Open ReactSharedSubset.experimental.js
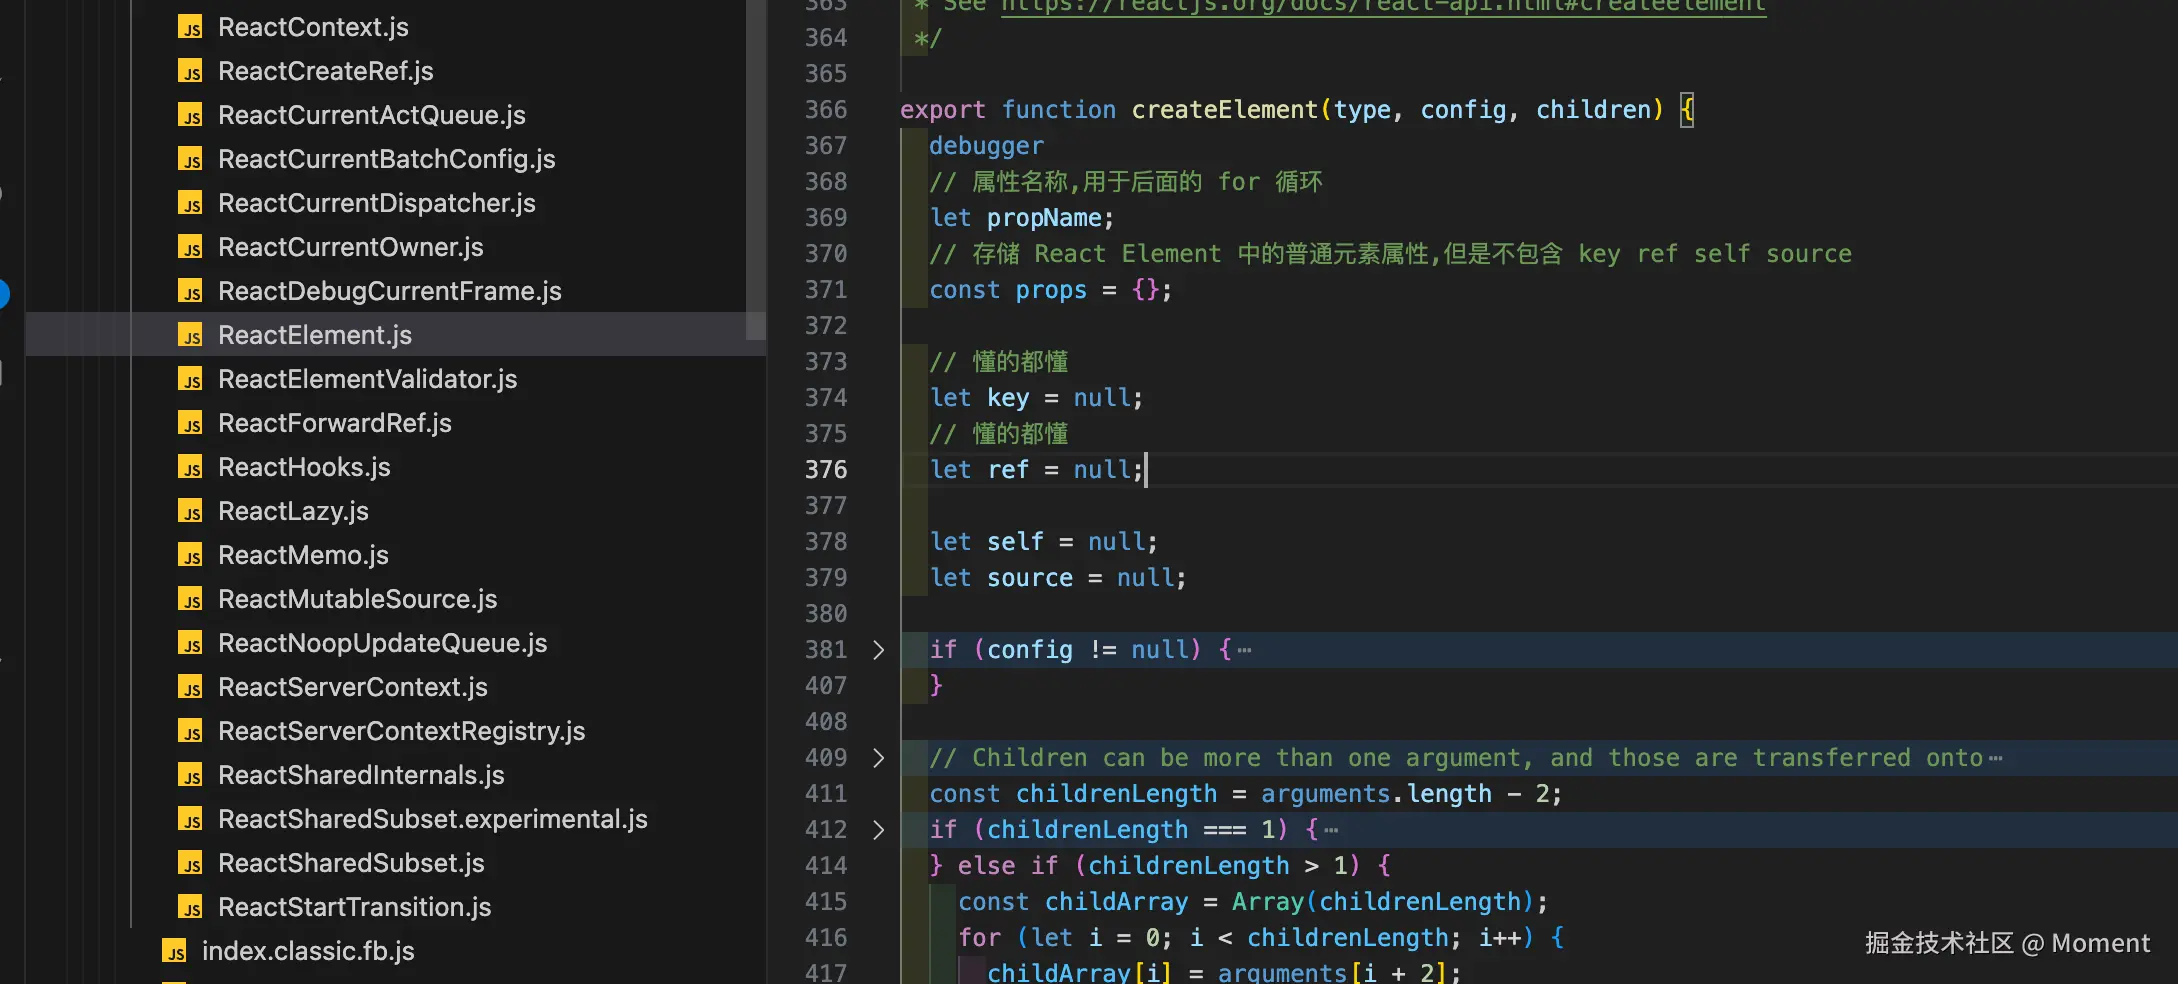 433,819
